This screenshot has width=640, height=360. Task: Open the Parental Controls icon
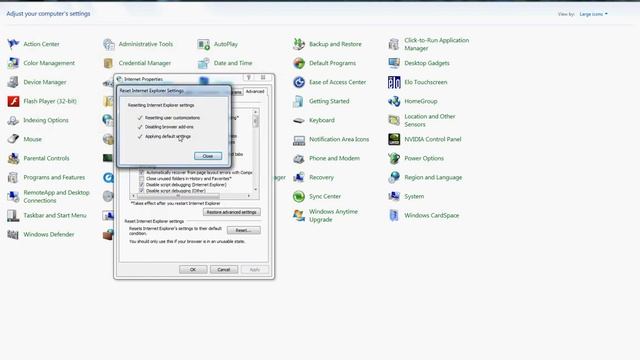(x=13, y=158)
